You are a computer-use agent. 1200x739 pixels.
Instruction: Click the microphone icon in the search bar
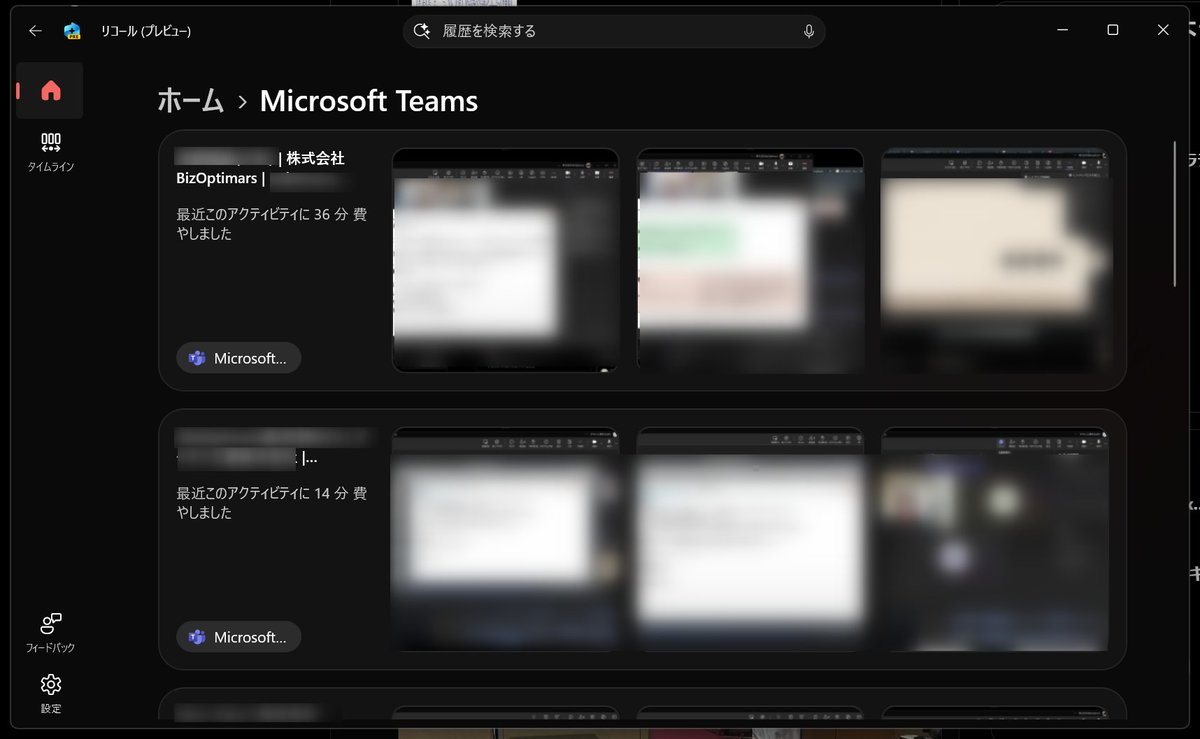tap(808, 31)
